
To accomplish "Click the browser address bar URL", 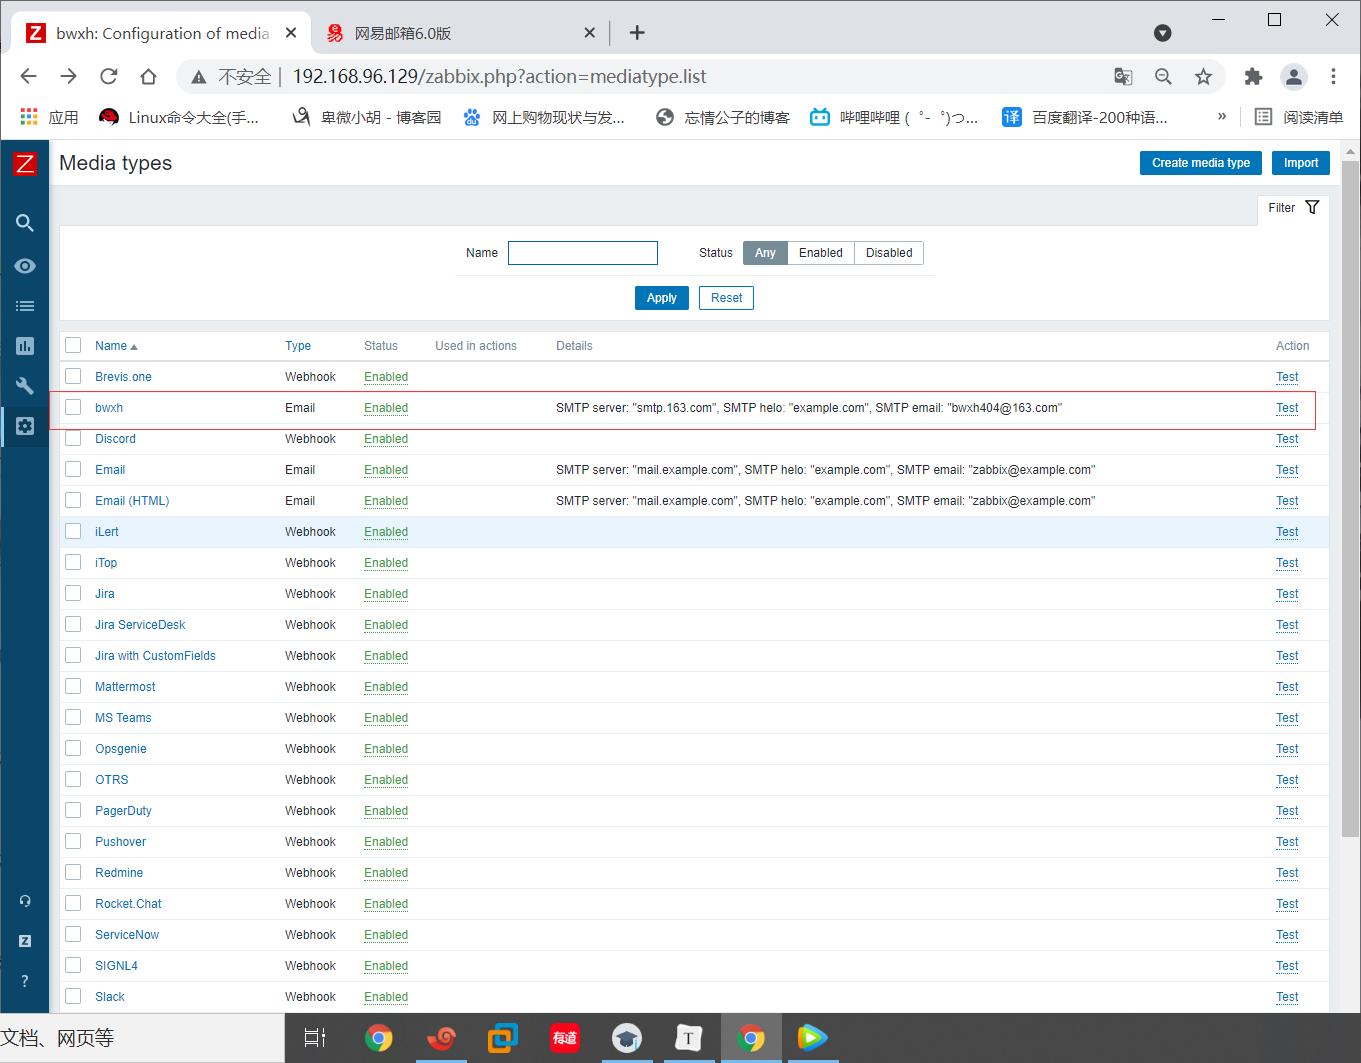I will click(x=499, y=76).
